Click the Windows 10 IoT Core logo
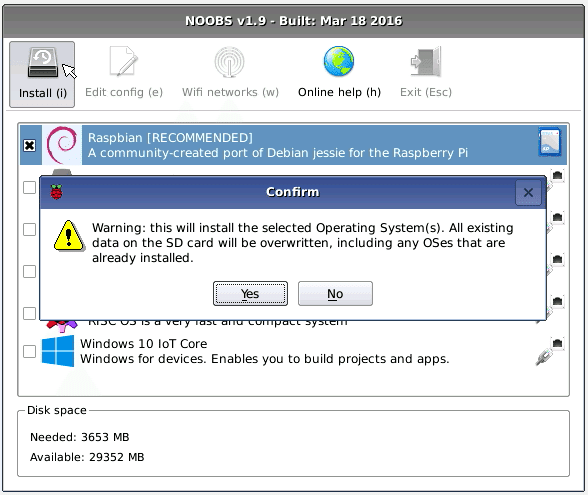 [58, 351]
